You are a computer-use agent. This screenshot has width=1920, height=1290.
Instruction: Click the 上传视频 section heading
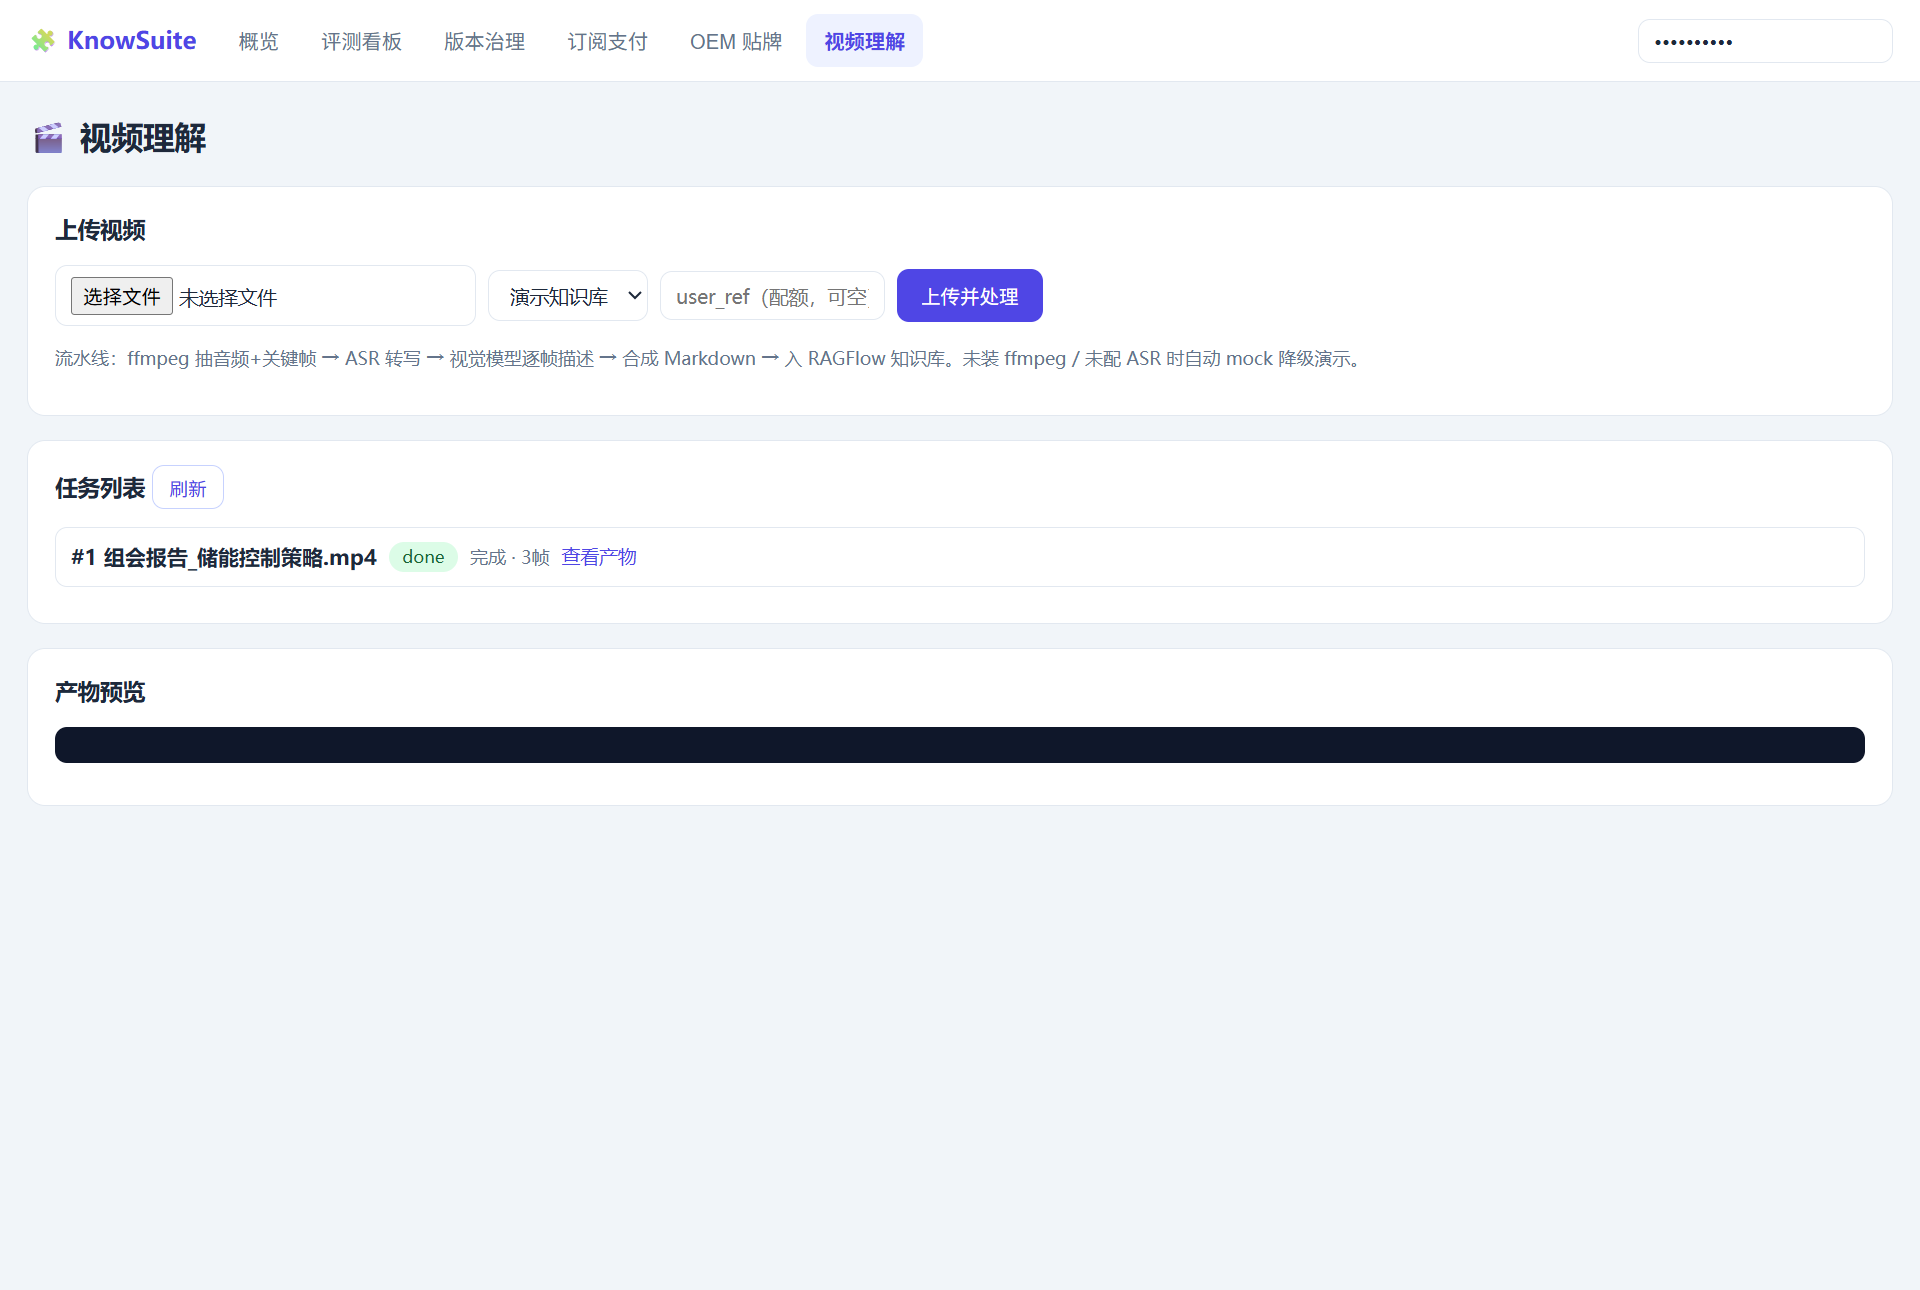pyautogui.click(x=100, y=230)
